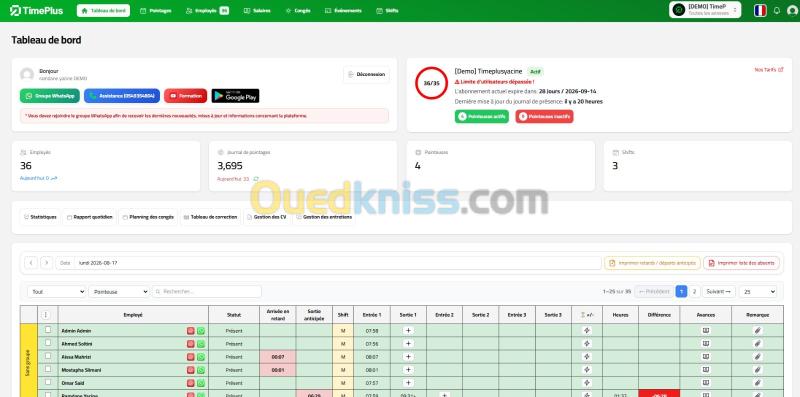
Task: Click the French flag language icon
Action: coord(760,10)
